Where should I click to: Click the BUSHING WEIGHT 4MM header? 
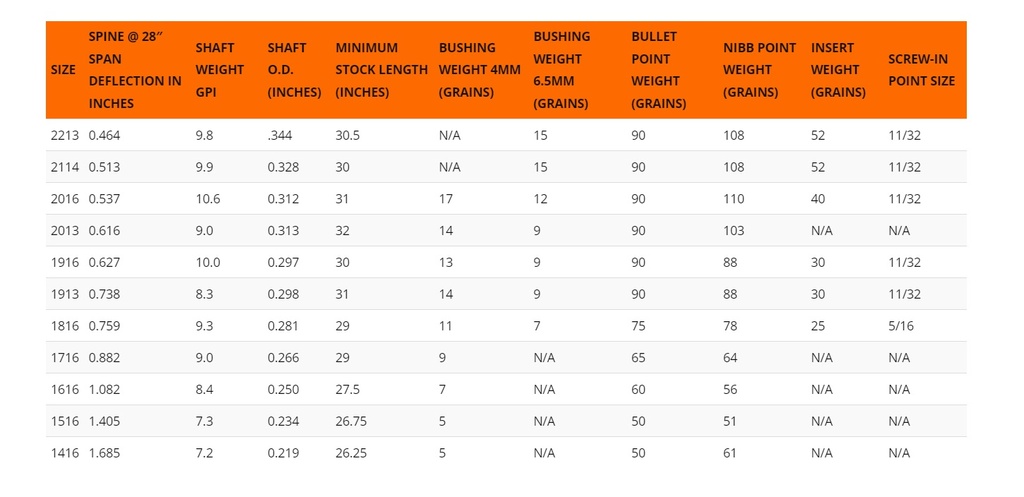coord(479,70)
